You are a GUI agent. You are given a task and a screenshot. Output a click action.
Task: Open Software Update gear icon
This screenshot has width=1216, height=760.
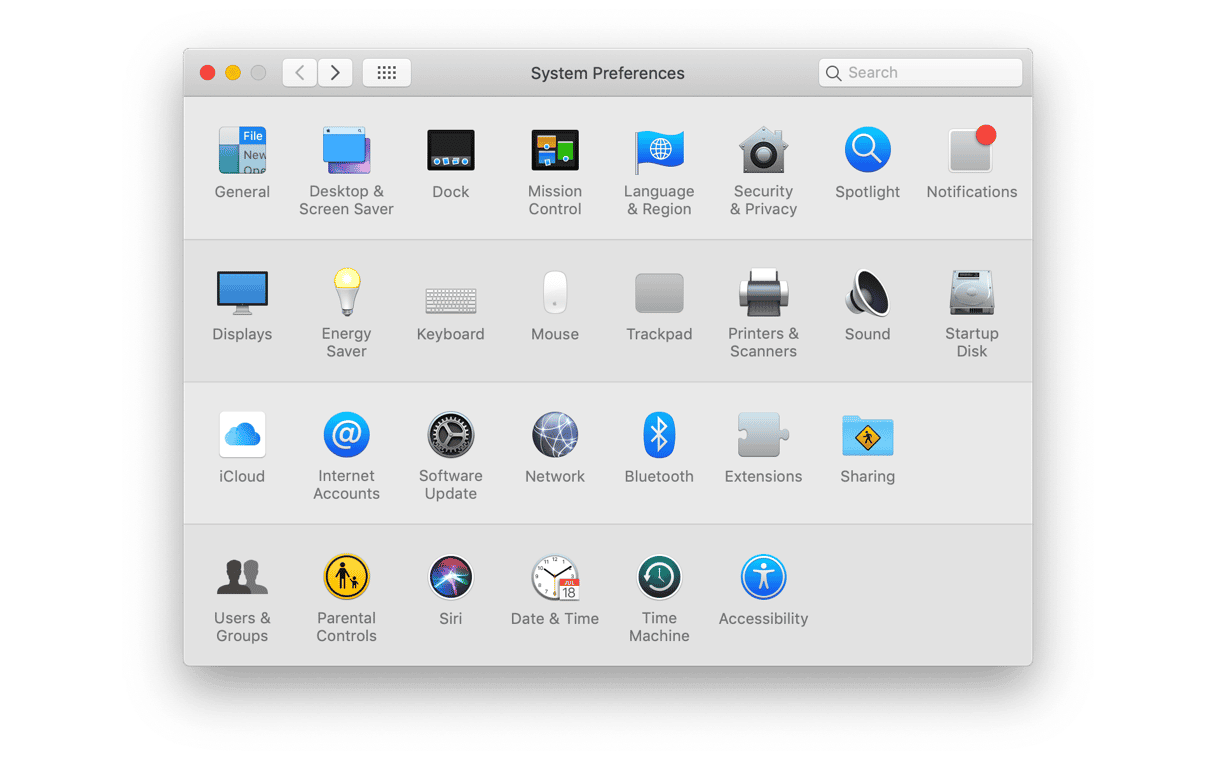tap(450, 436)
